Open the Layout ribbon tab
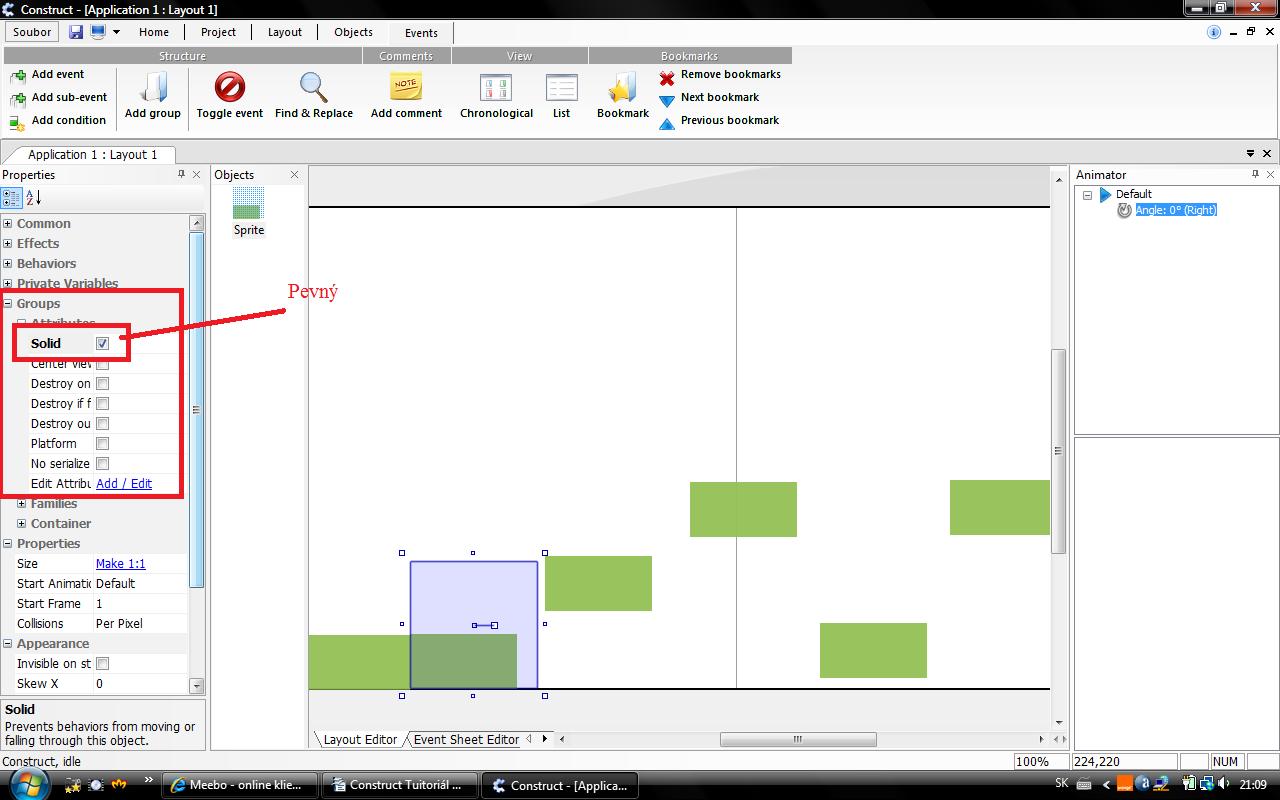This screenshot has width=1280, height=800. pyautogui.click(x=285, y=32)
